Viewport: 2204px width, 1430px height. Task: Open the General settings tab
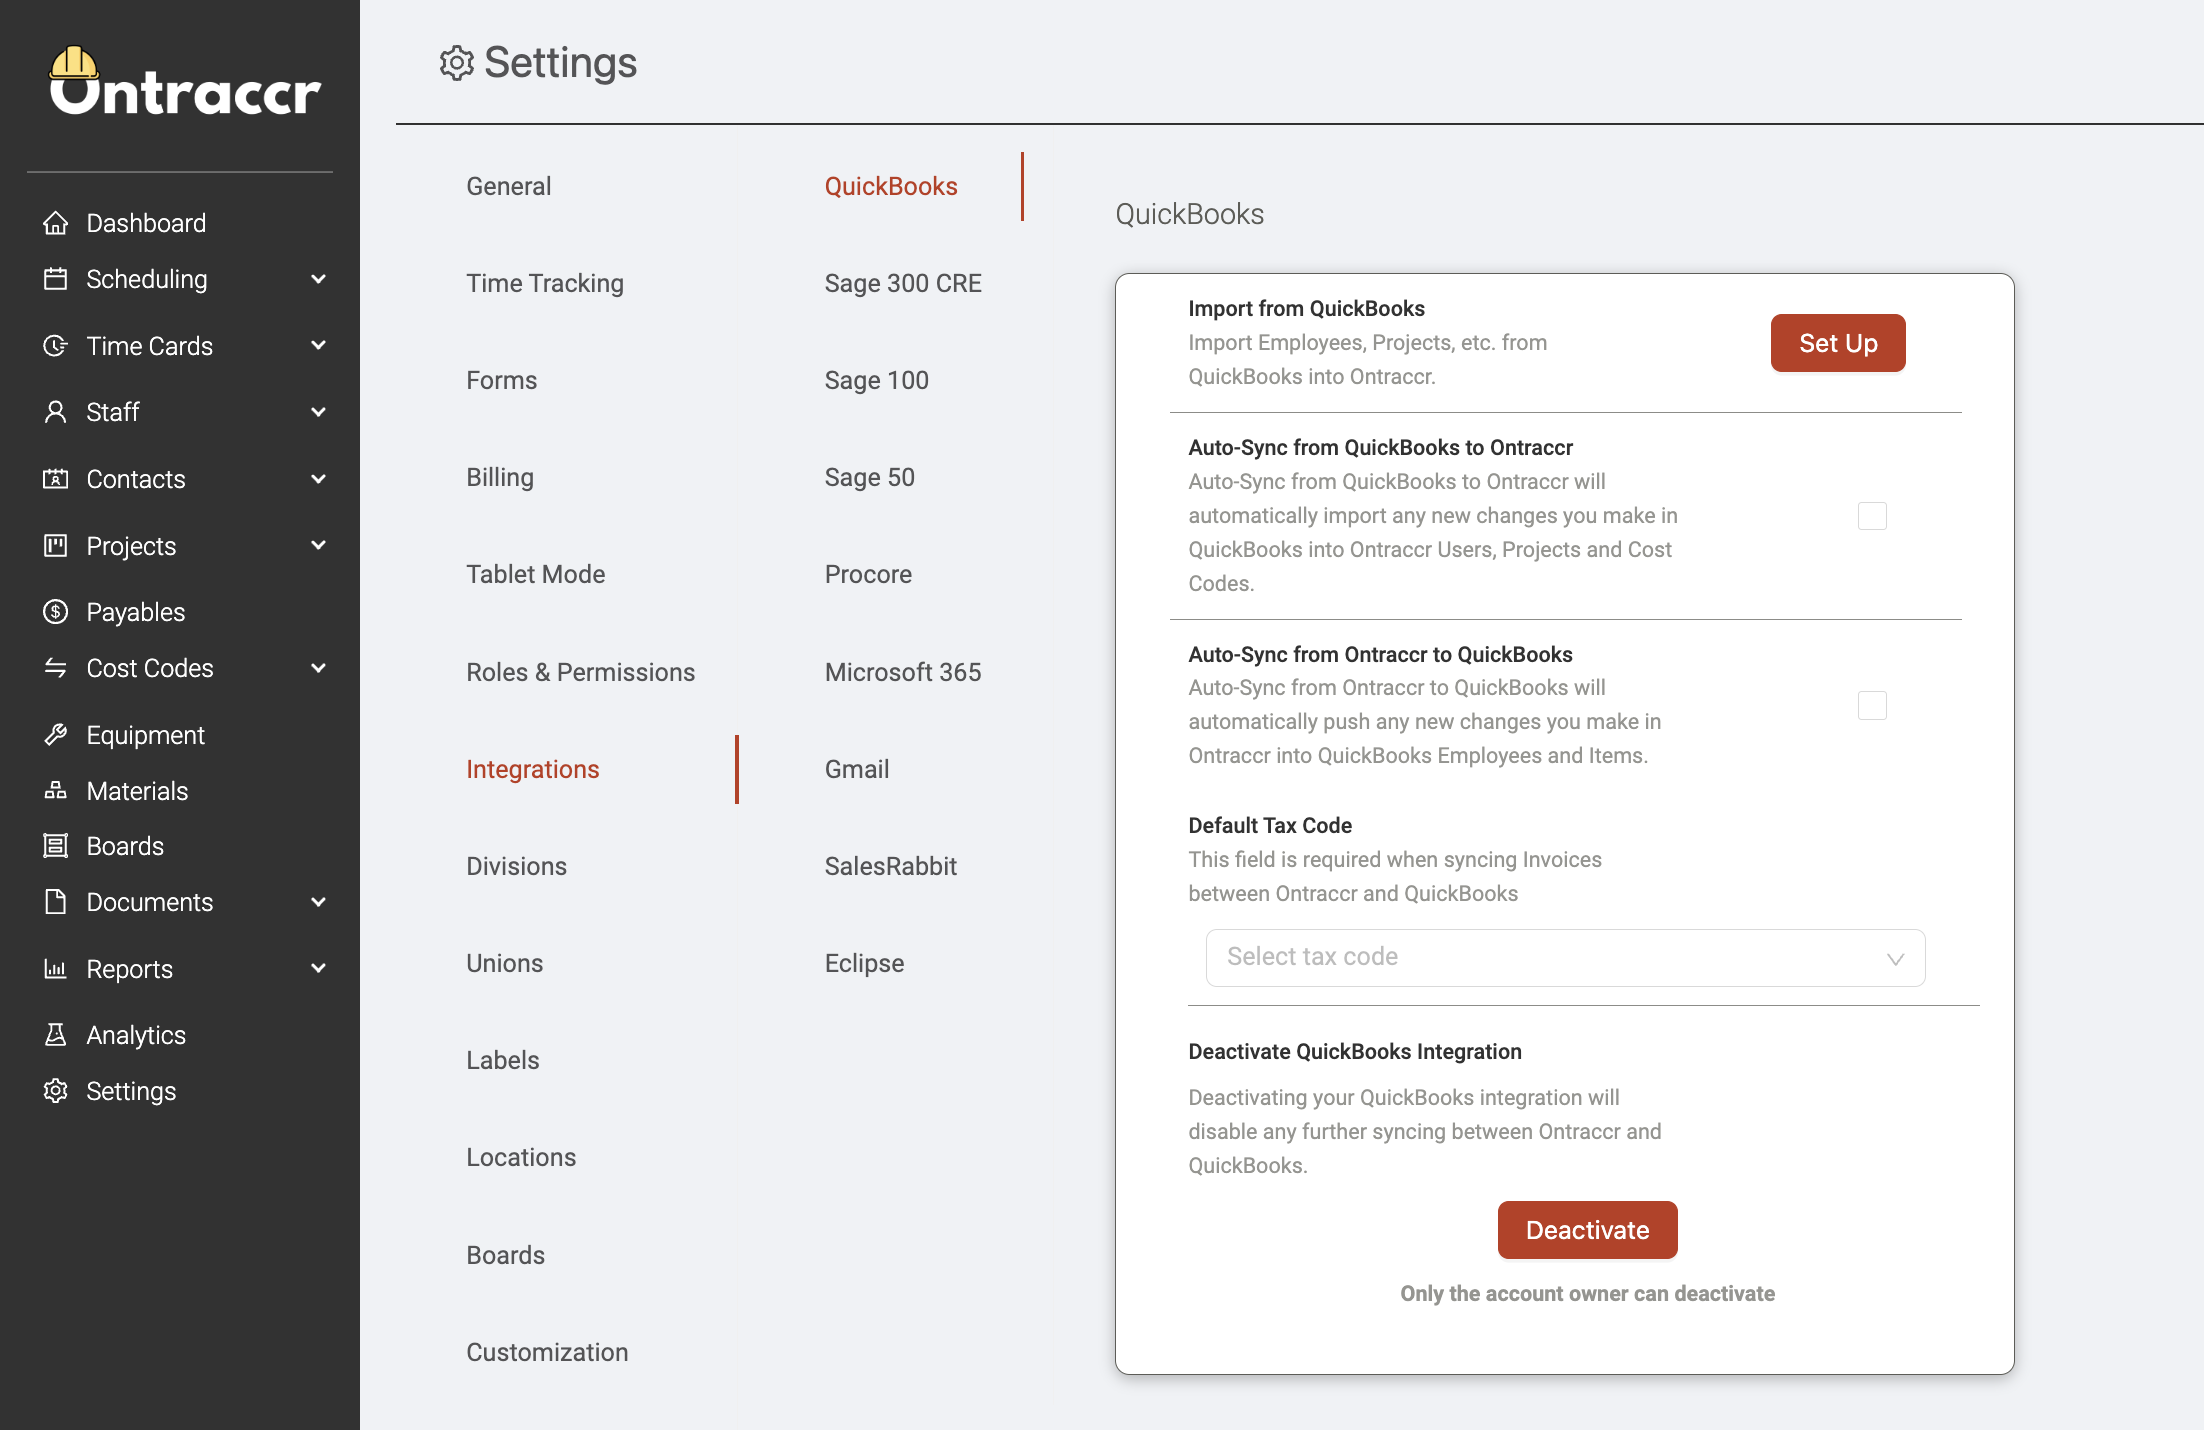[x=508, y=186]
